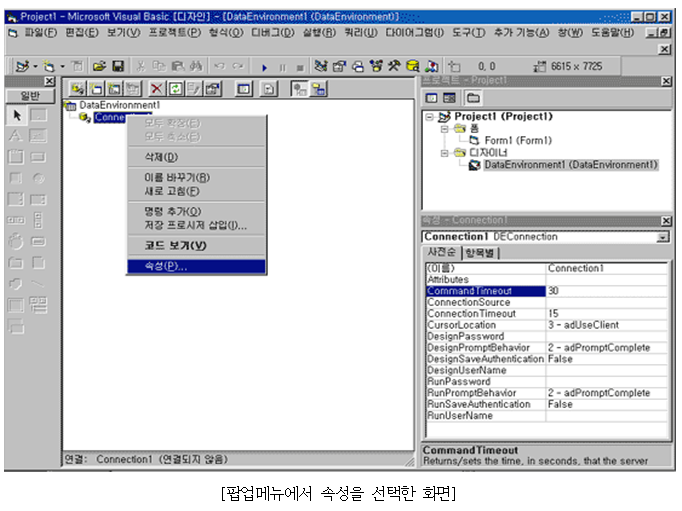Screen dimensions: 682x511
Task: Open Properties Window from main toolbar icon
Action: [x=339, y=66]
